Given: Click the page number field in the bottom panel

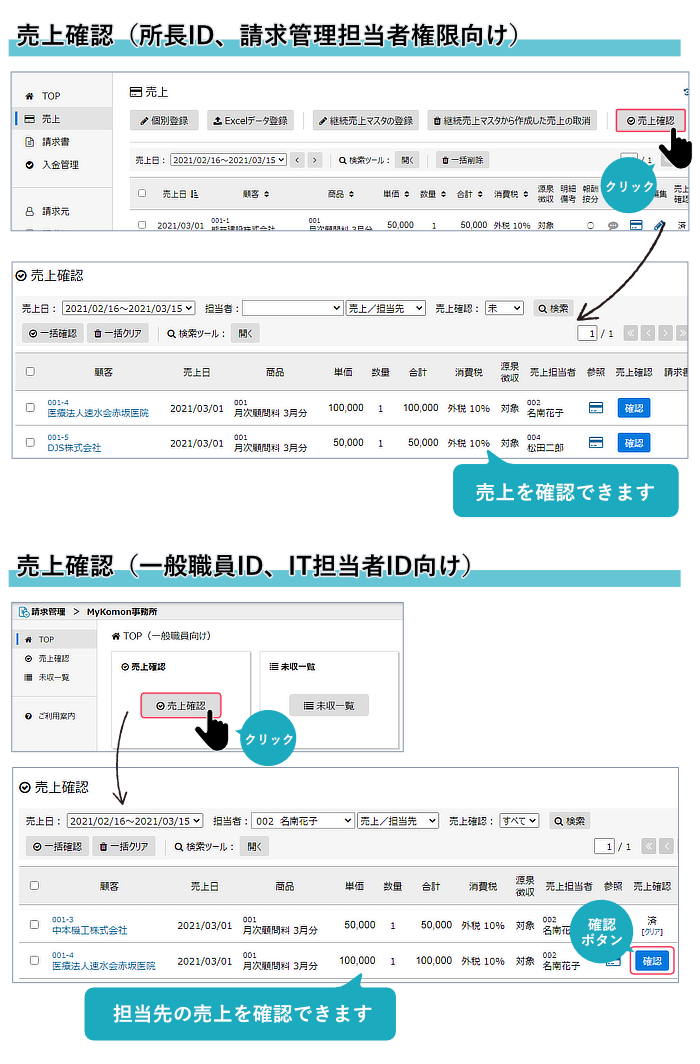Looking at the screenshot, I should (604, 846).
